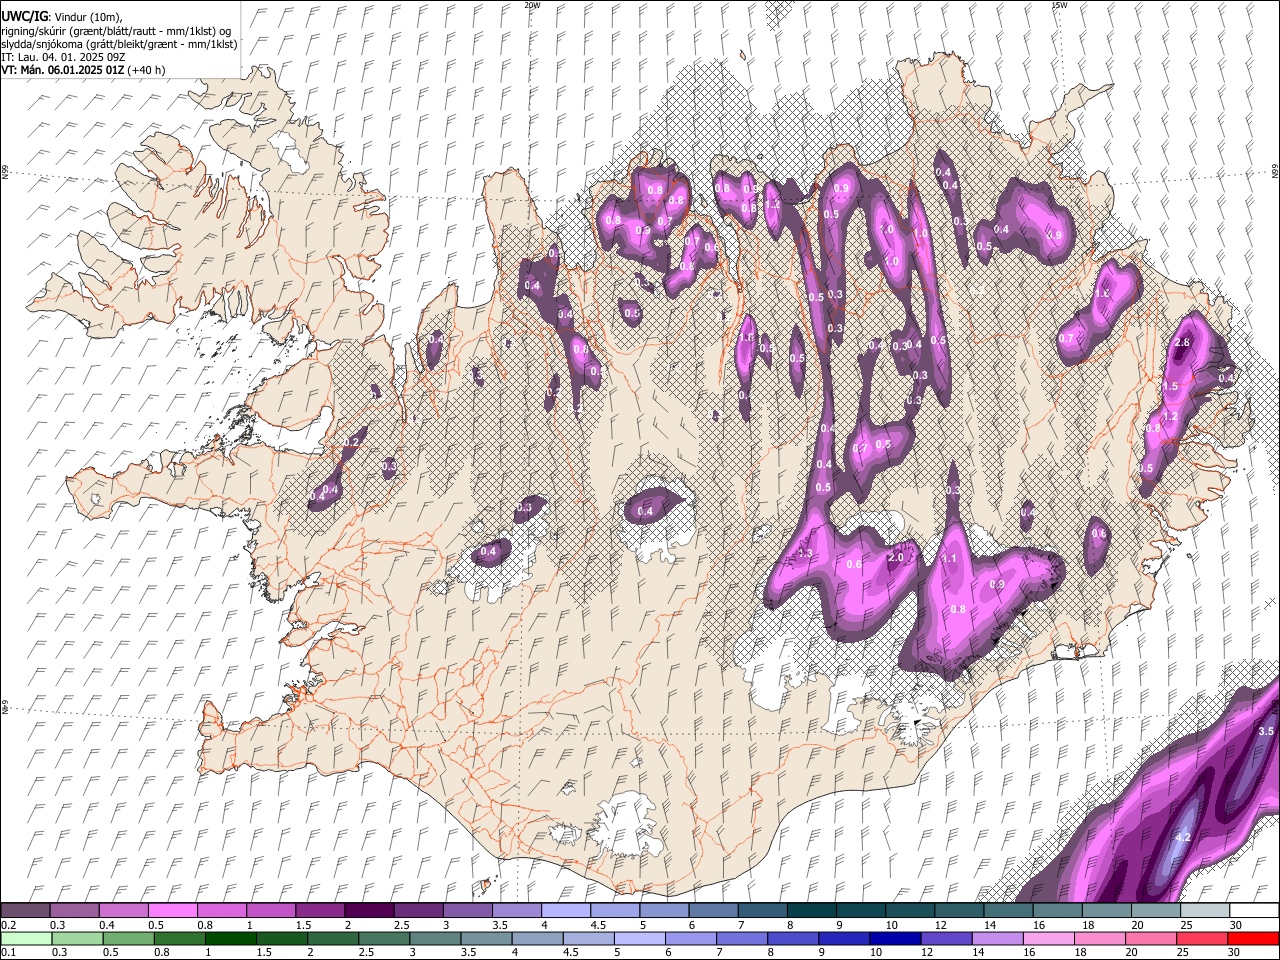This screenshot has width=1280, height=960.
Task: Click the pale green 0.1 rain swatch
Action: point(25,938)
